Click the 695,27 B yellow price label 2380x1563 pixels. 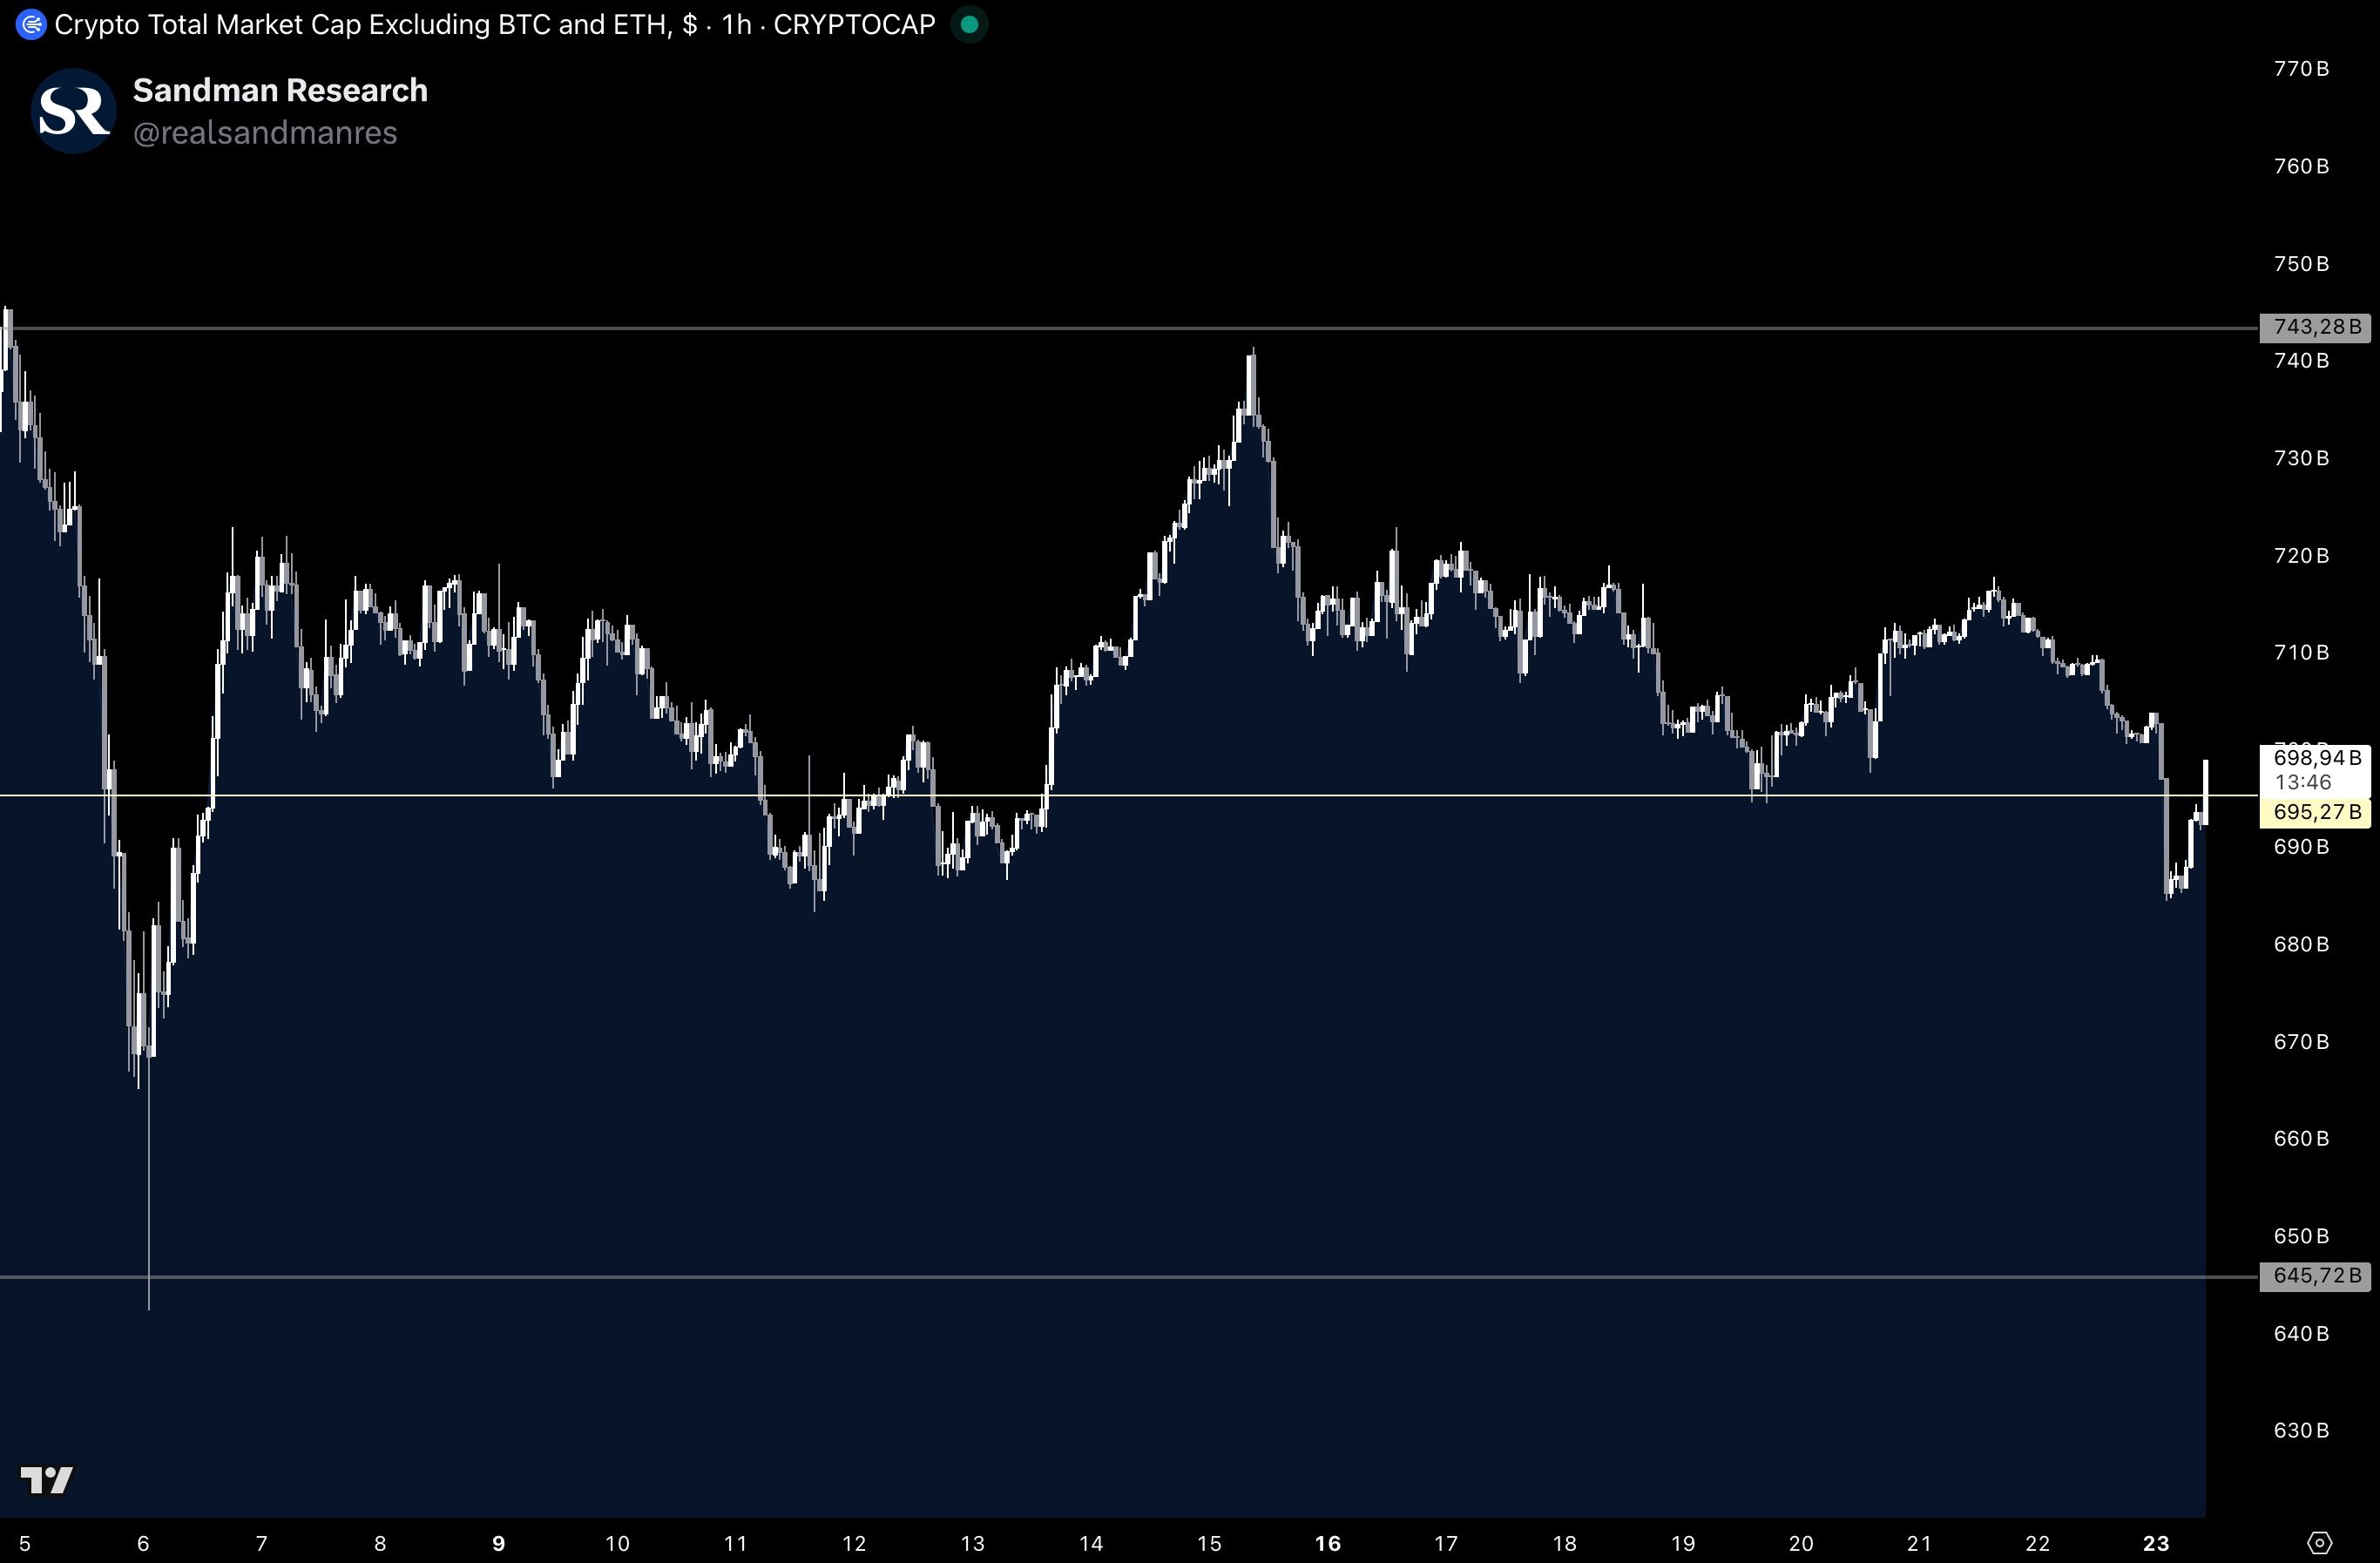pos(2315,812)
